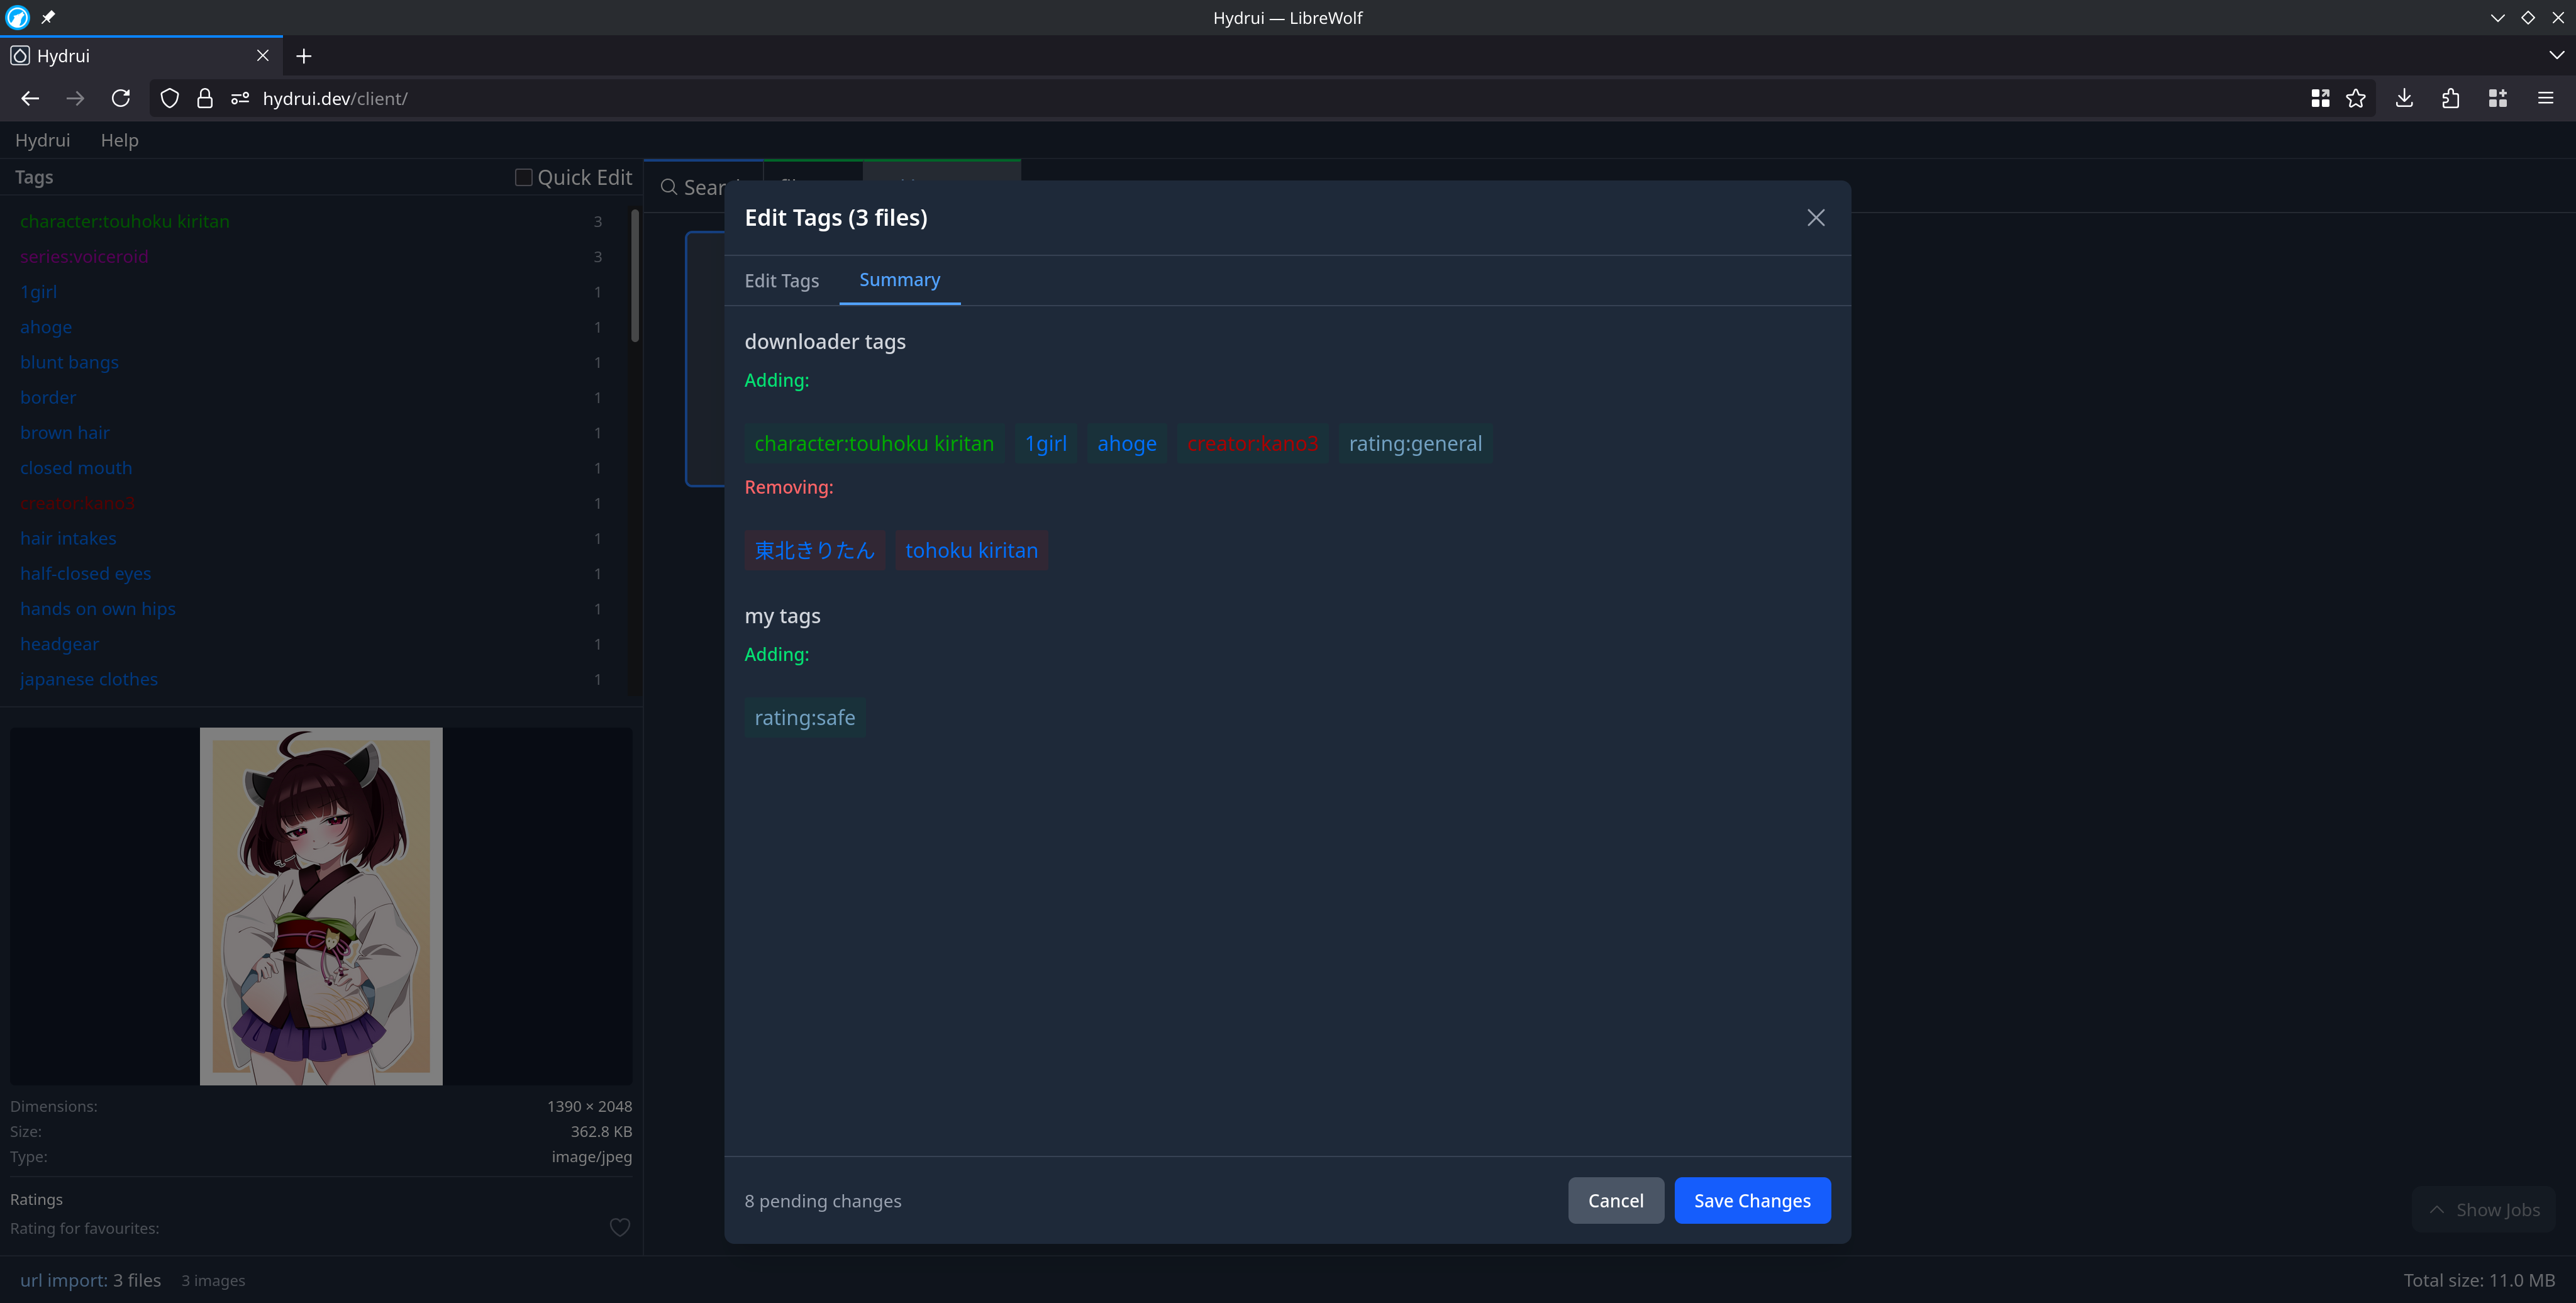Click the heart favourites rating icon
The width and height of the screenshot is (2576, 1303).
click(620, 1227)
